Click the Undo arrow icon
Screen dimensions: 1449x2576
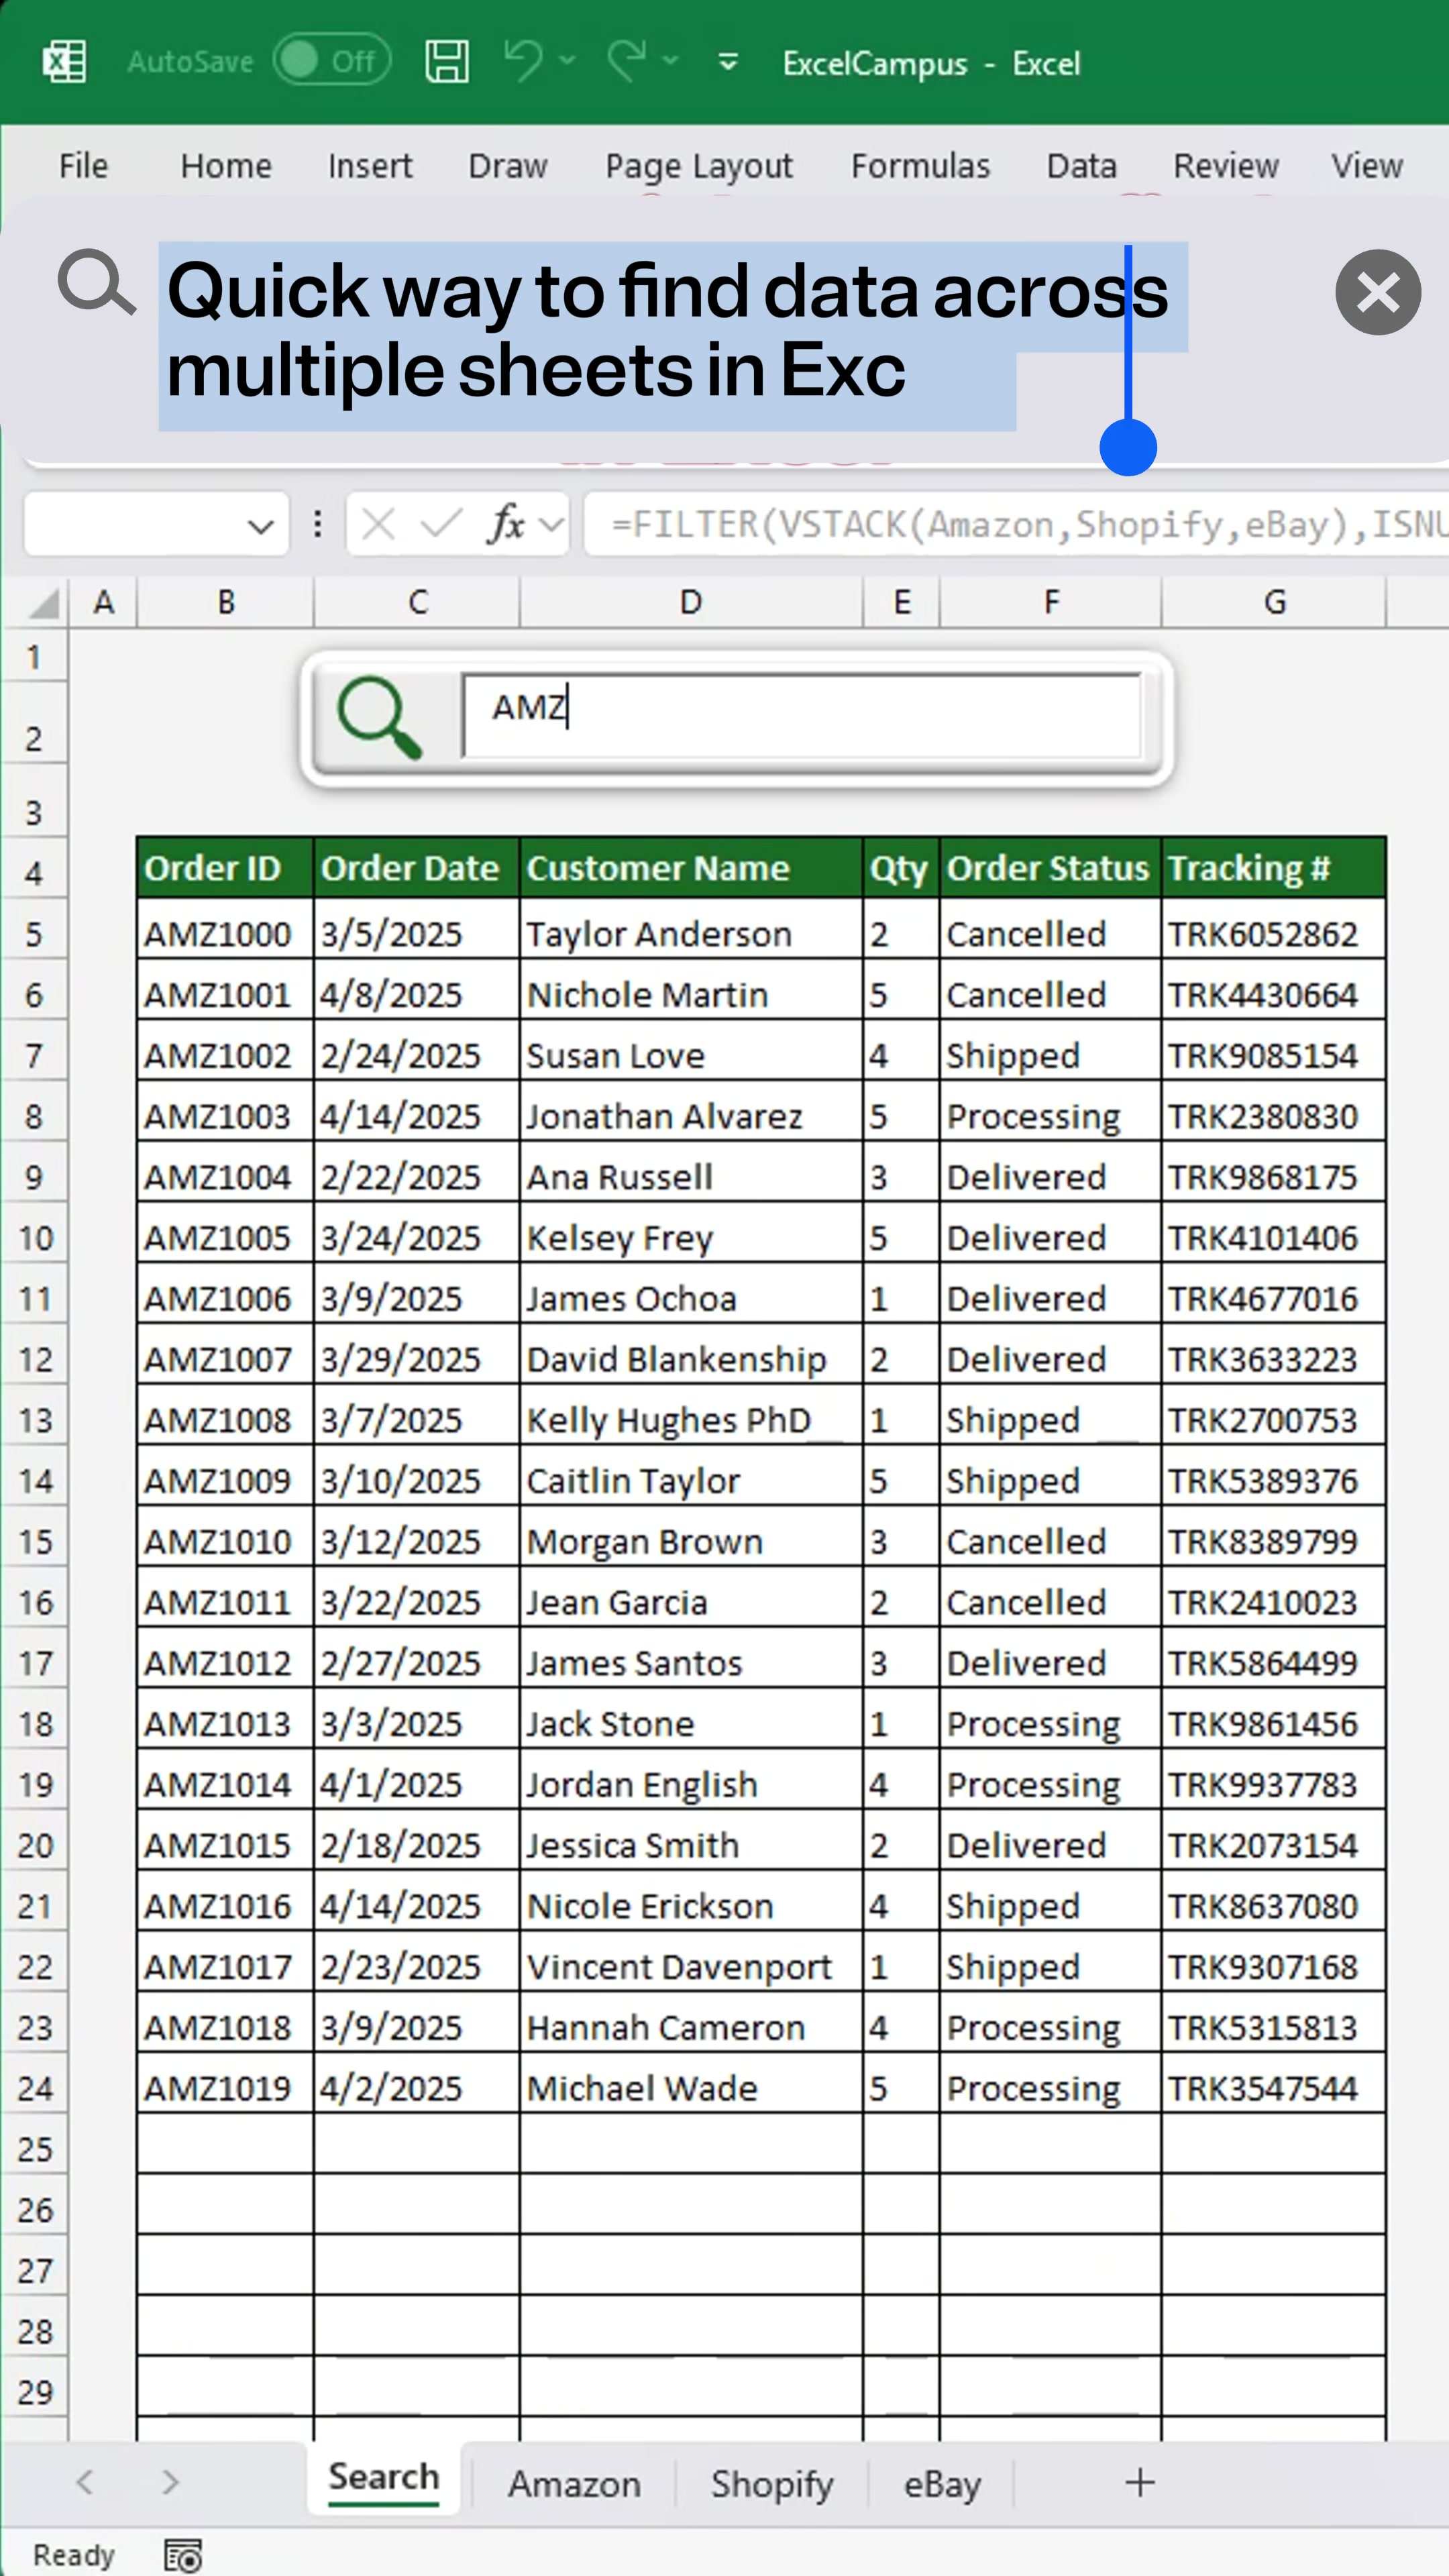[x=523, y=61]
